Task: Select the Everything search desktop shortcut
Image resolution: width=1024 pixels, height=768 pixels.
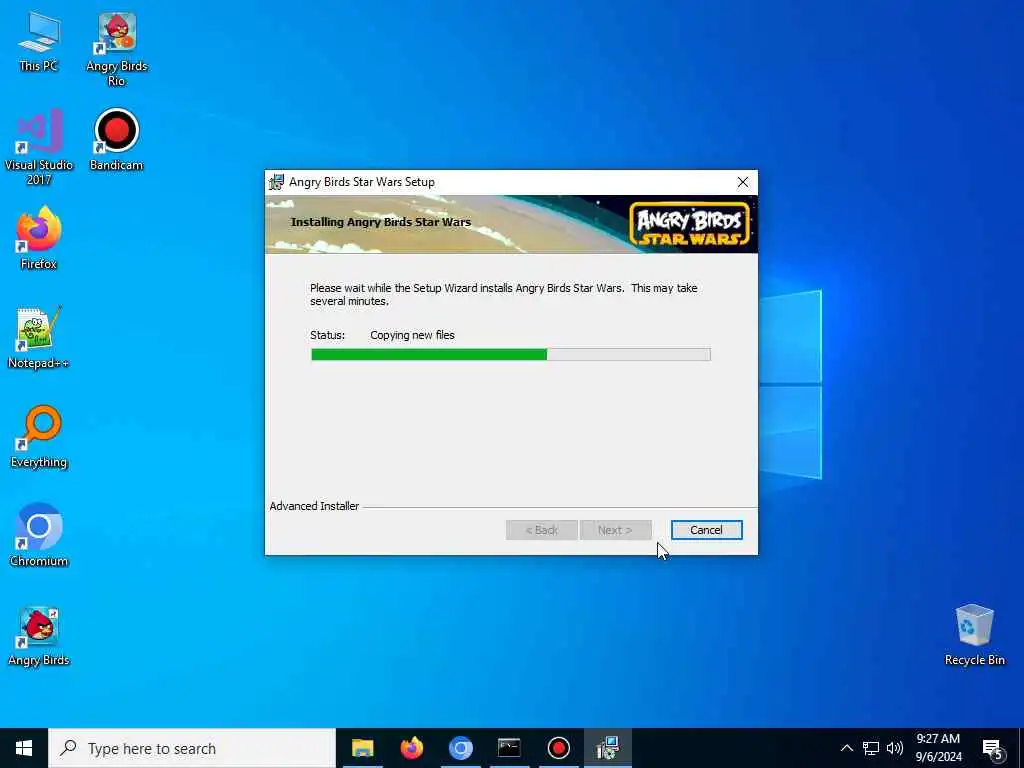Action: coord(39,437)
